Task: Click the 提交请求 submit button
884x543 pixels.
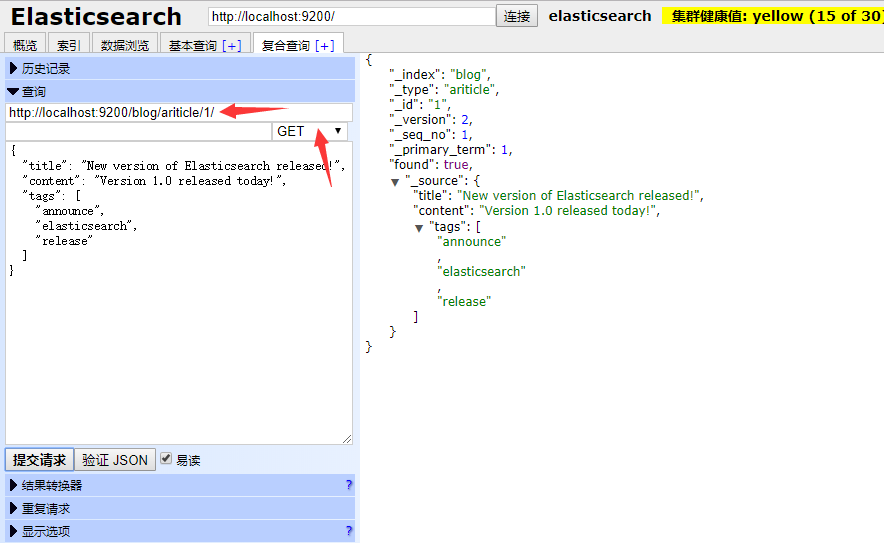Action: coord(39,460)
